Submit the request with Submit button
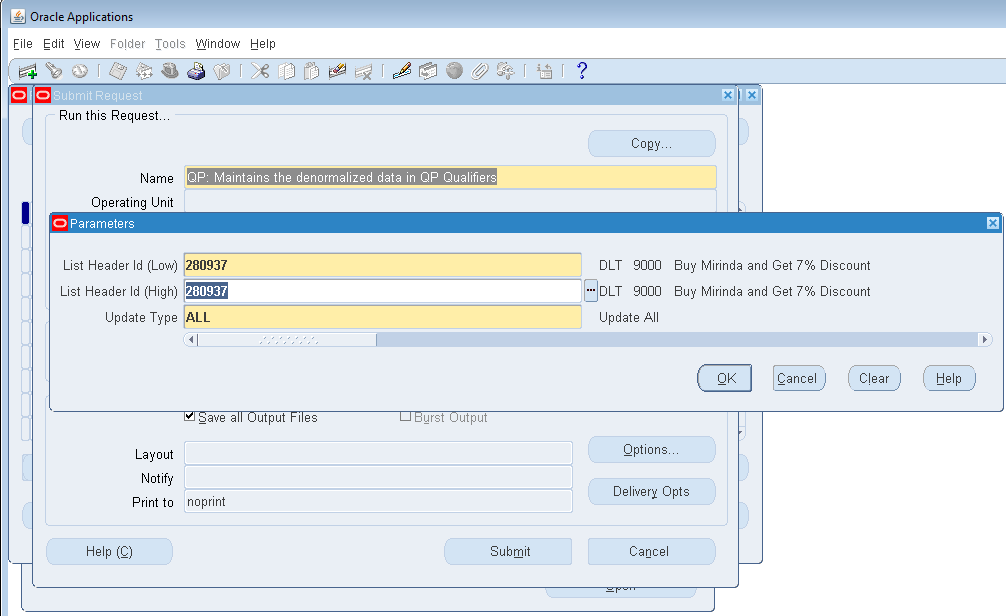This screenshot has height=616, width=1006. [x=508, y=551]
